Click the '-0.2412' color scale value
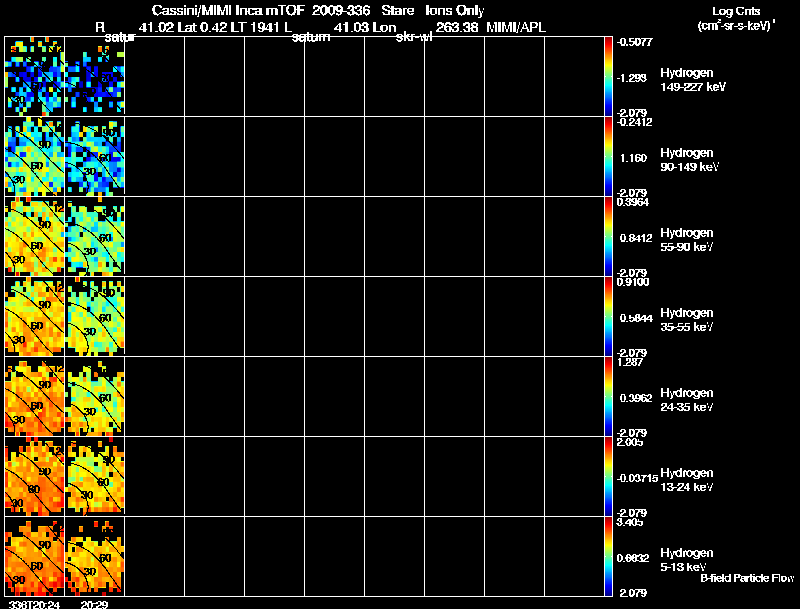The height and width of the screenshot is (609, 800). coord(634,122)
